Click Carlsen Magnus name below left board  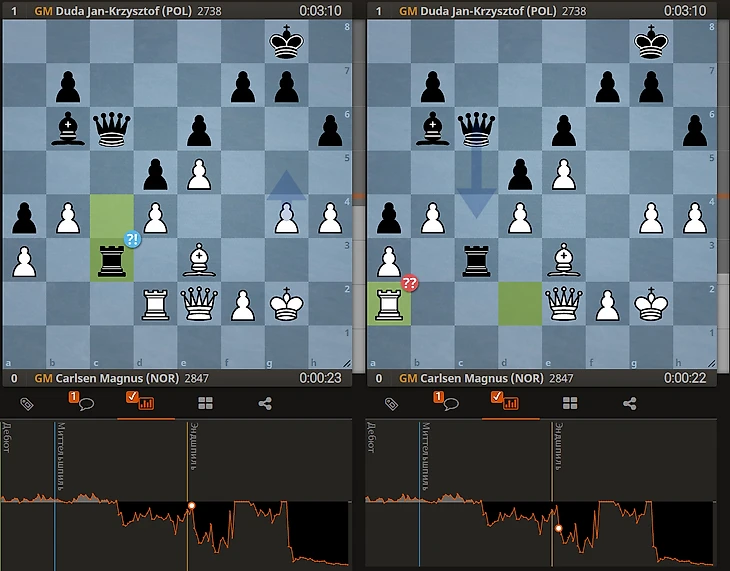pos(117,378)
